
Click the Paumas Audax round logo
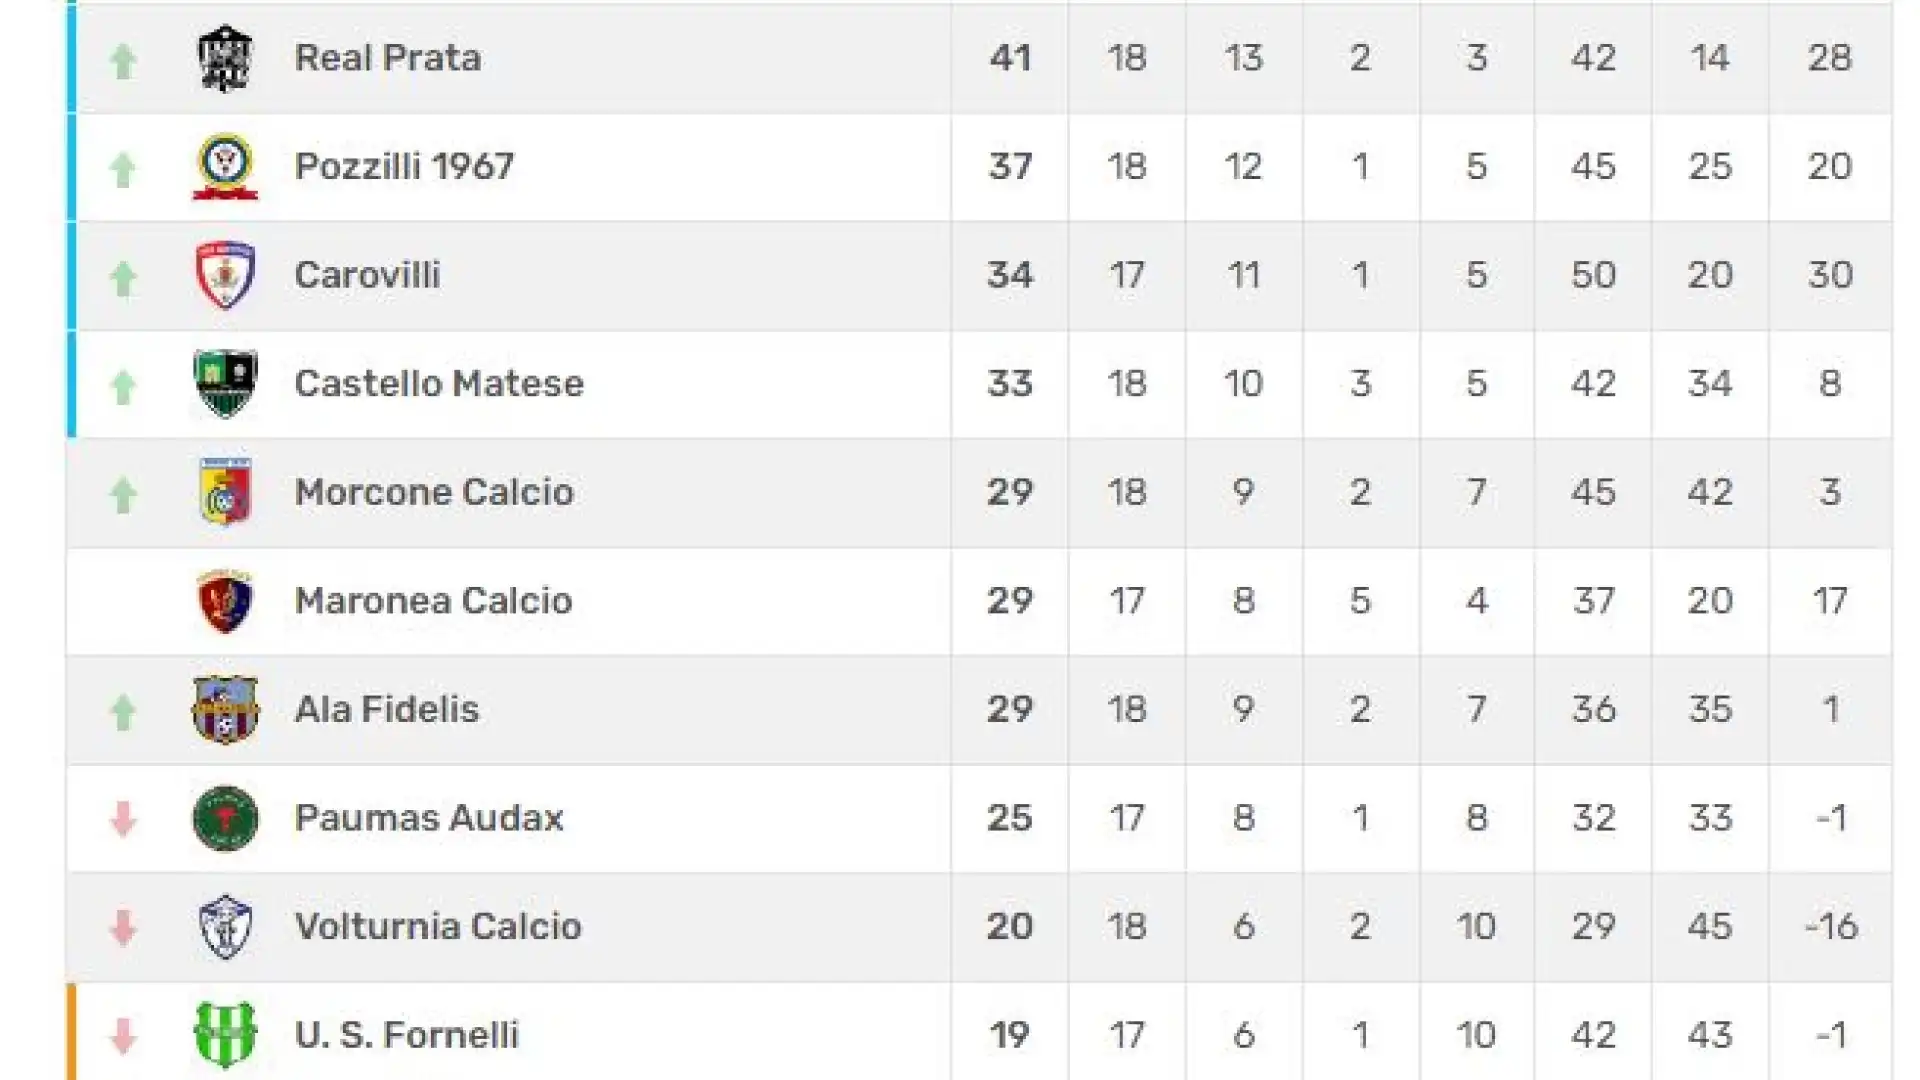(x=225, y=818)
